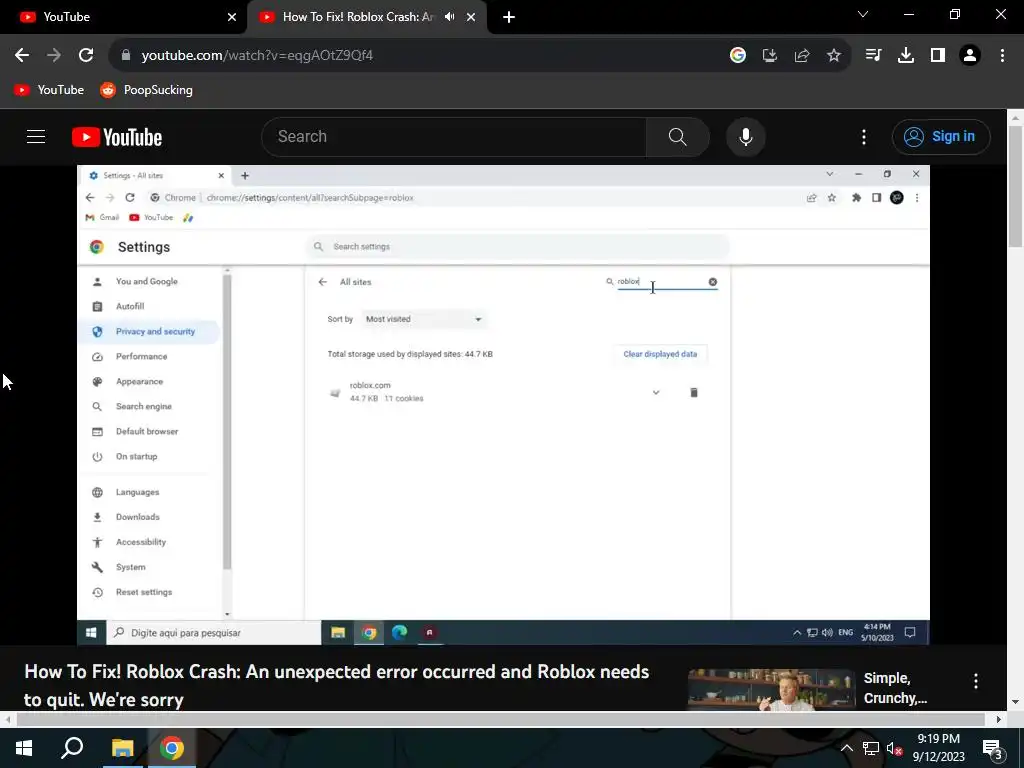
Task: Mute the tab via its speaker icon
Action: pyautogui.click(x=449, y=17)
